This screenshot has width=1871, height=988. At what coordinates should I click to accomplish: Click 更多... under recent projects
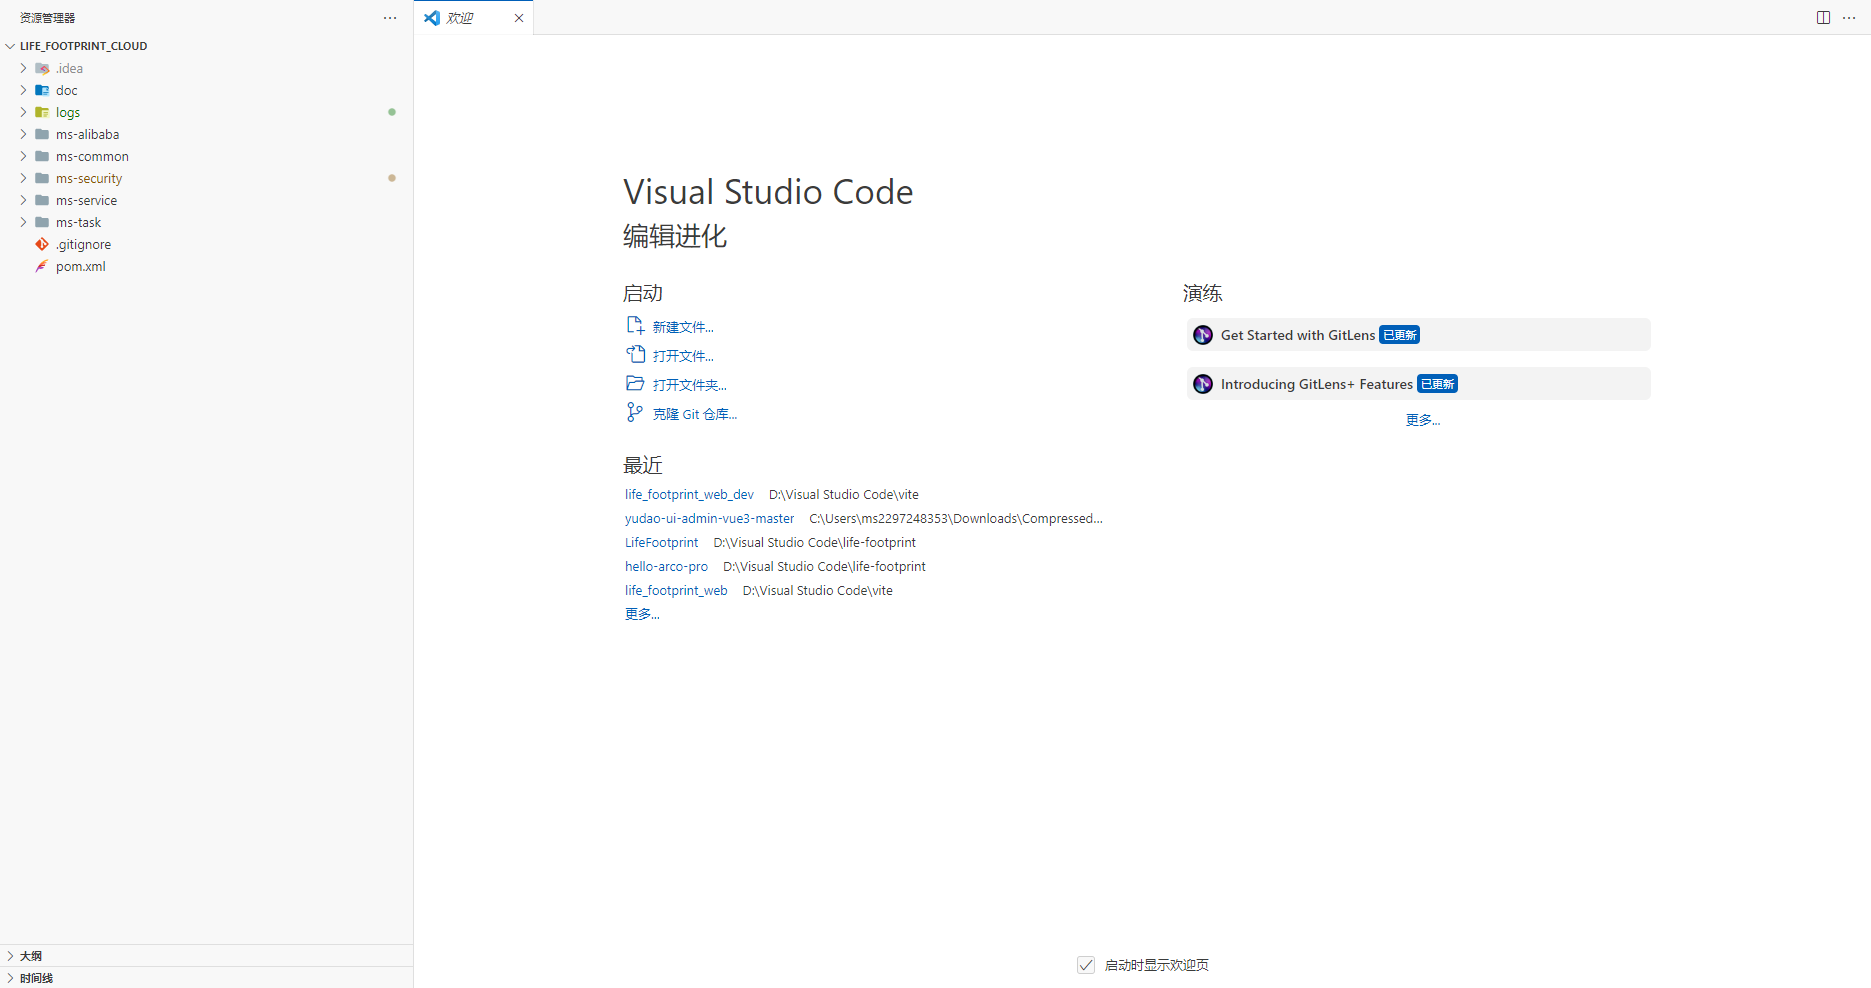coord(642,614)
